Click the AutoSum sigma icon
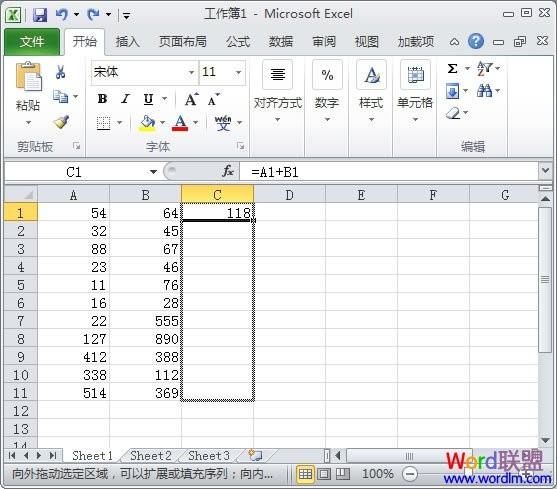This screenshot has height=489, width=557. coord(452,68)
